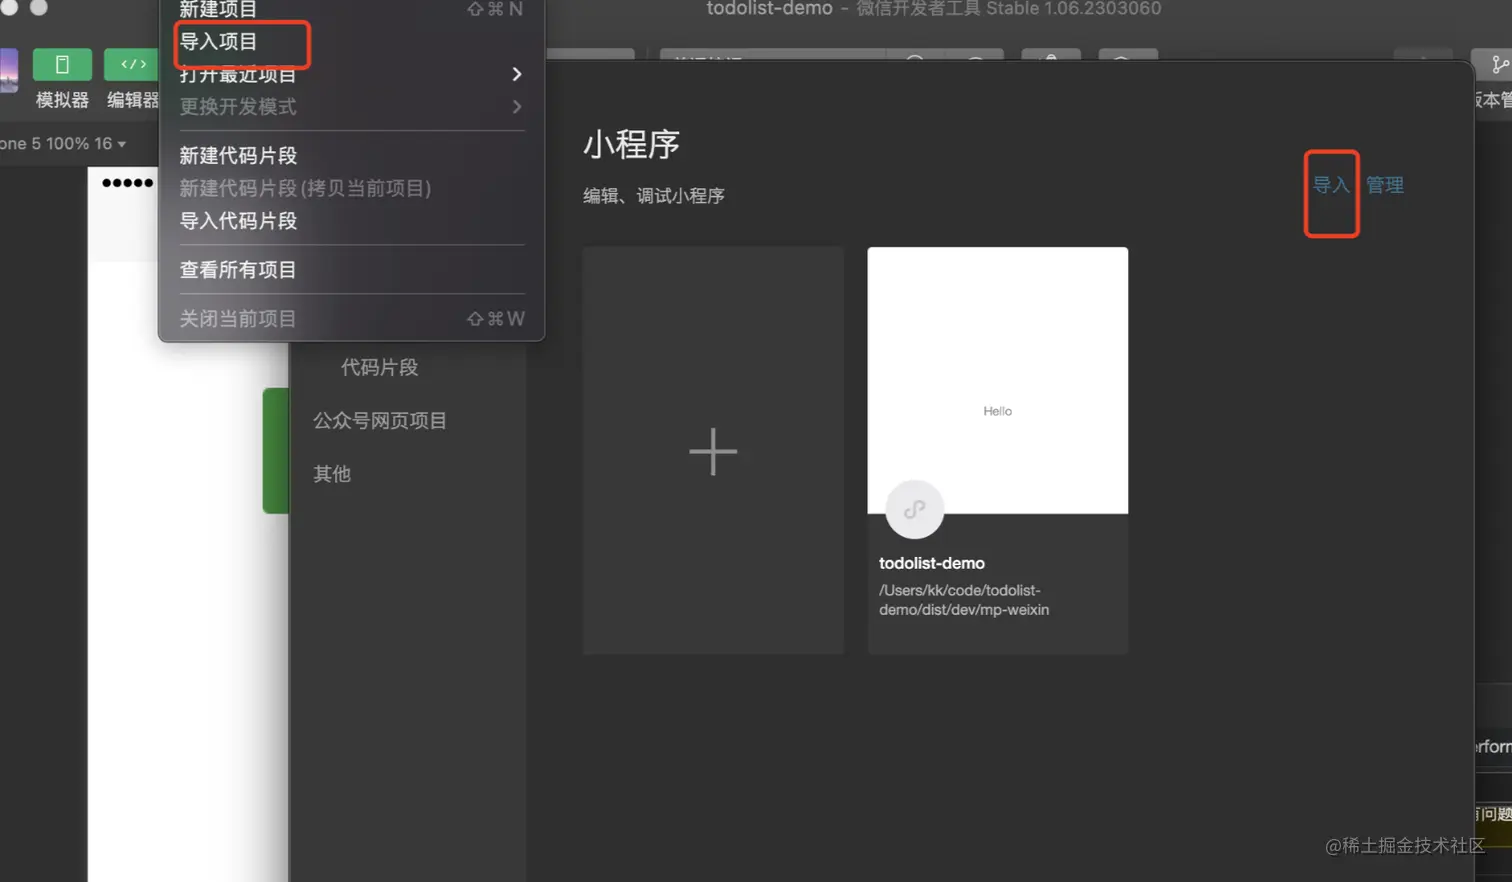Click the todolist-demo project name
Viewport: 1512px width, 882px height.
pyautogui.click(x=932, y=564)
